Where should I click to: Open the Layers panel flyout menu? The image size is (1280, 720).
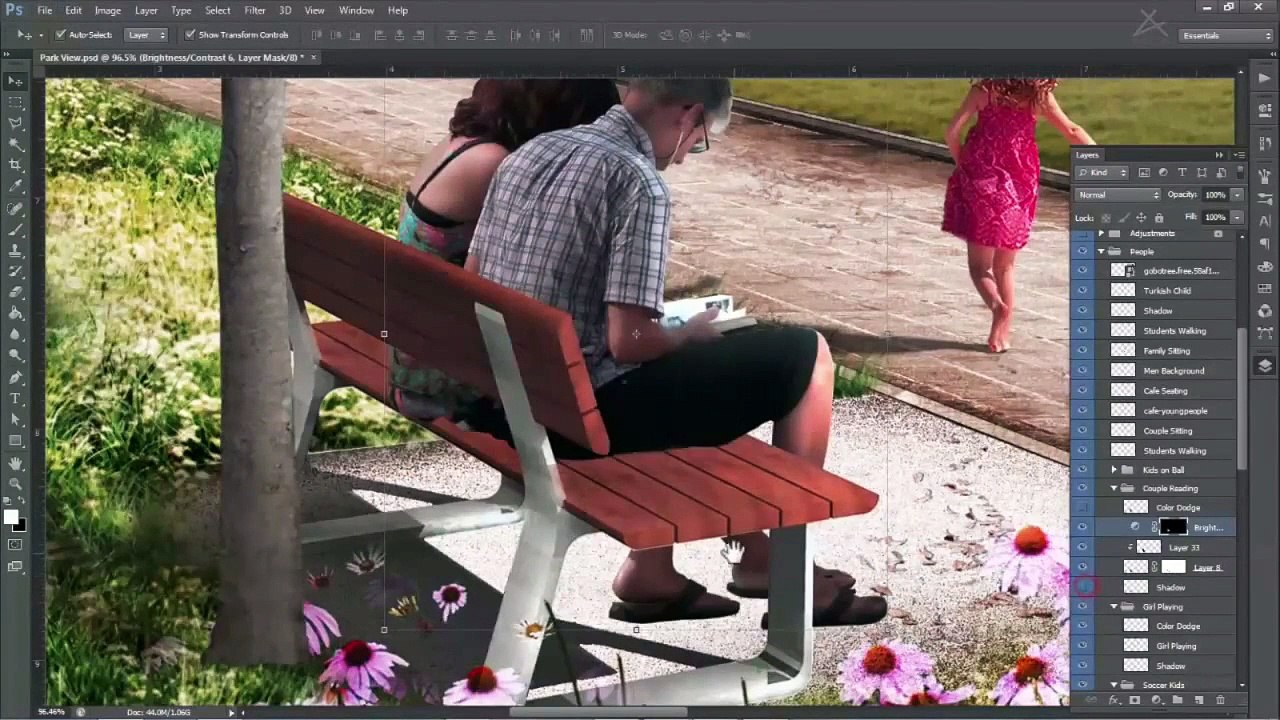pyautogui.click(x=1239, y=155)
